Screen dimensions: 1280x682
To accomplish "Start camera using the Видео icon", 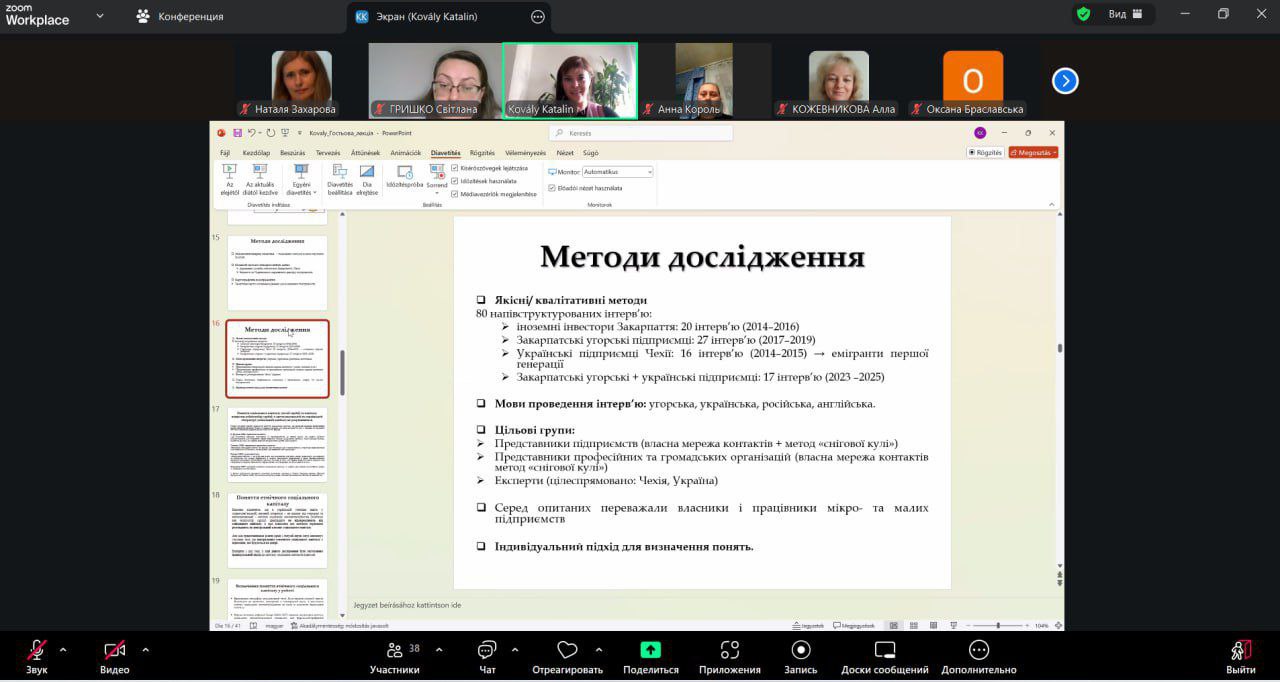I will (114, 651).
